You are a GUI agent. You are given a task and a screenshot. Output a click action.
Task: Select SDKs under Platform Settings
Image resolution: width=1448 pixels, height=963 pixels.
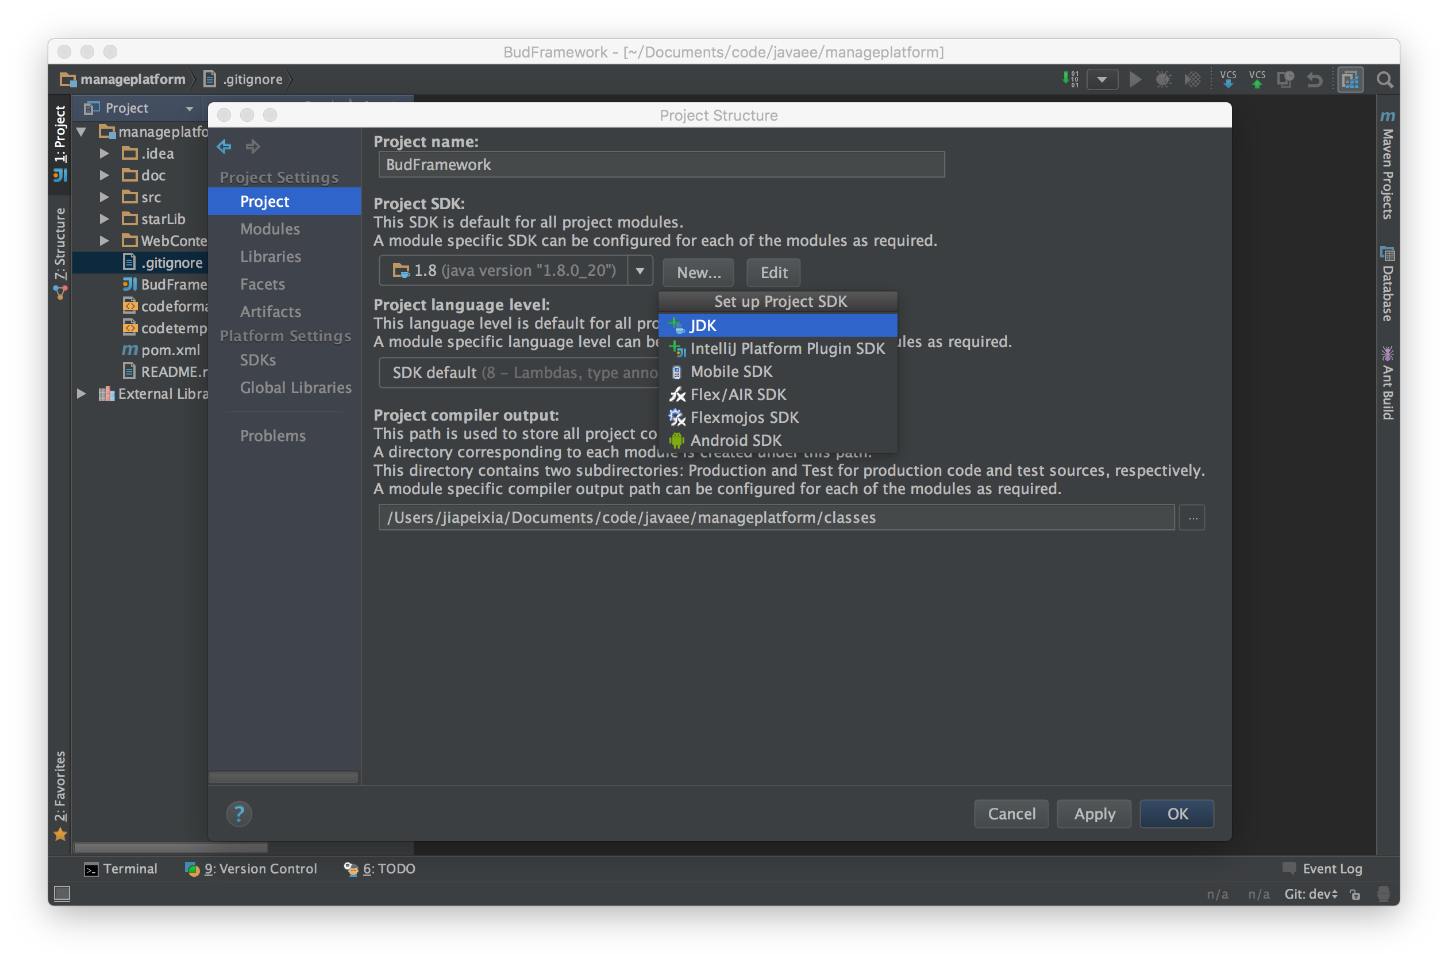coord(258,360)
